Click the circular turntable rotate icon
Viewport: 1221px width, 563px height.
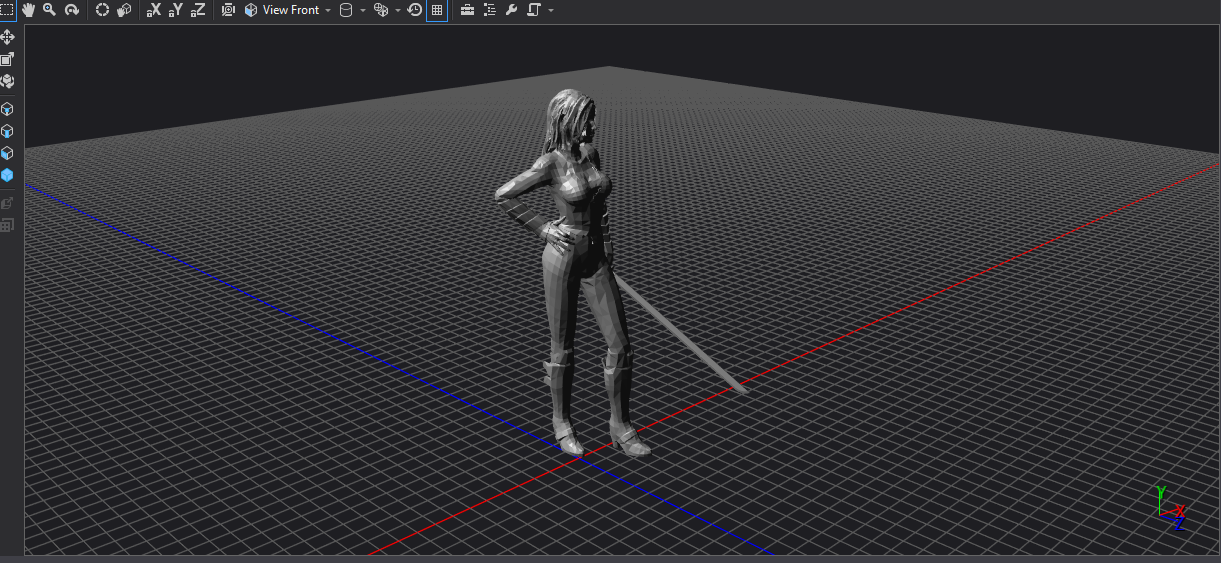point(102,10)
